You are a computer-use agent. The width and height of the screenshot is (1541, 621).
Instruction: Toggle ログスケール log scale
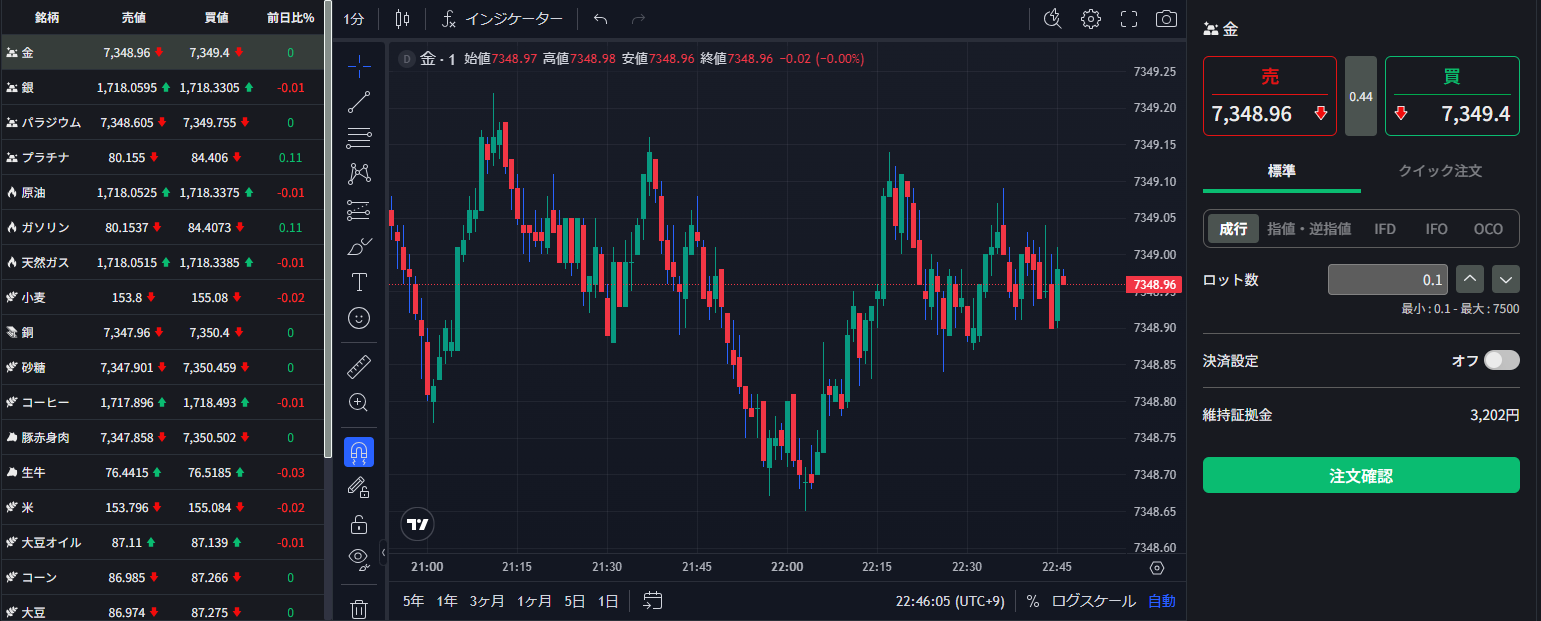[x=1093, y=601]
